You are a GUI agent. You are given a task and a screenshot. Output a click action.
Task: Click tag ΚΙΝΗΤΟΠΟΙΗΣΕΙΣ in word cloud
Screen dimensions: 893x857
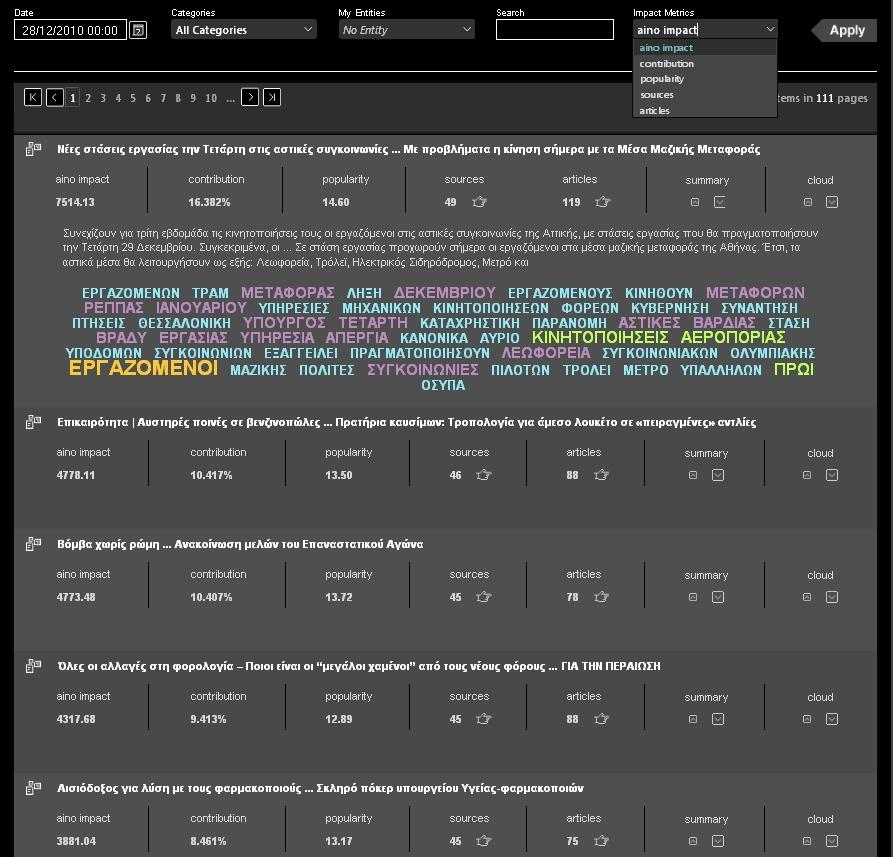600,337
